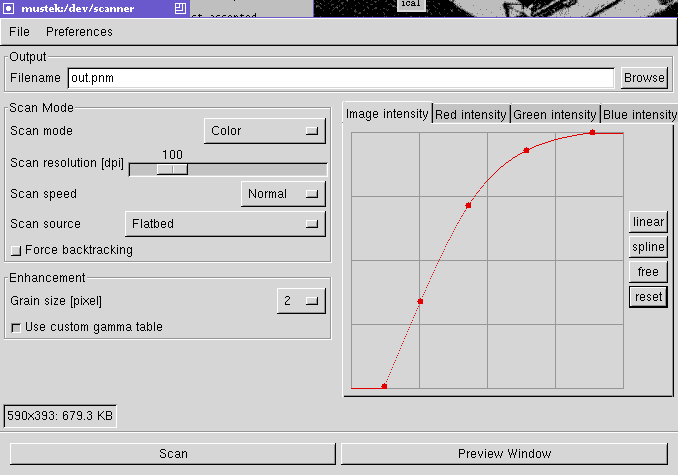
Task: Open the Scan source Flatbed dropdown
Action: (x=225, y=224)
